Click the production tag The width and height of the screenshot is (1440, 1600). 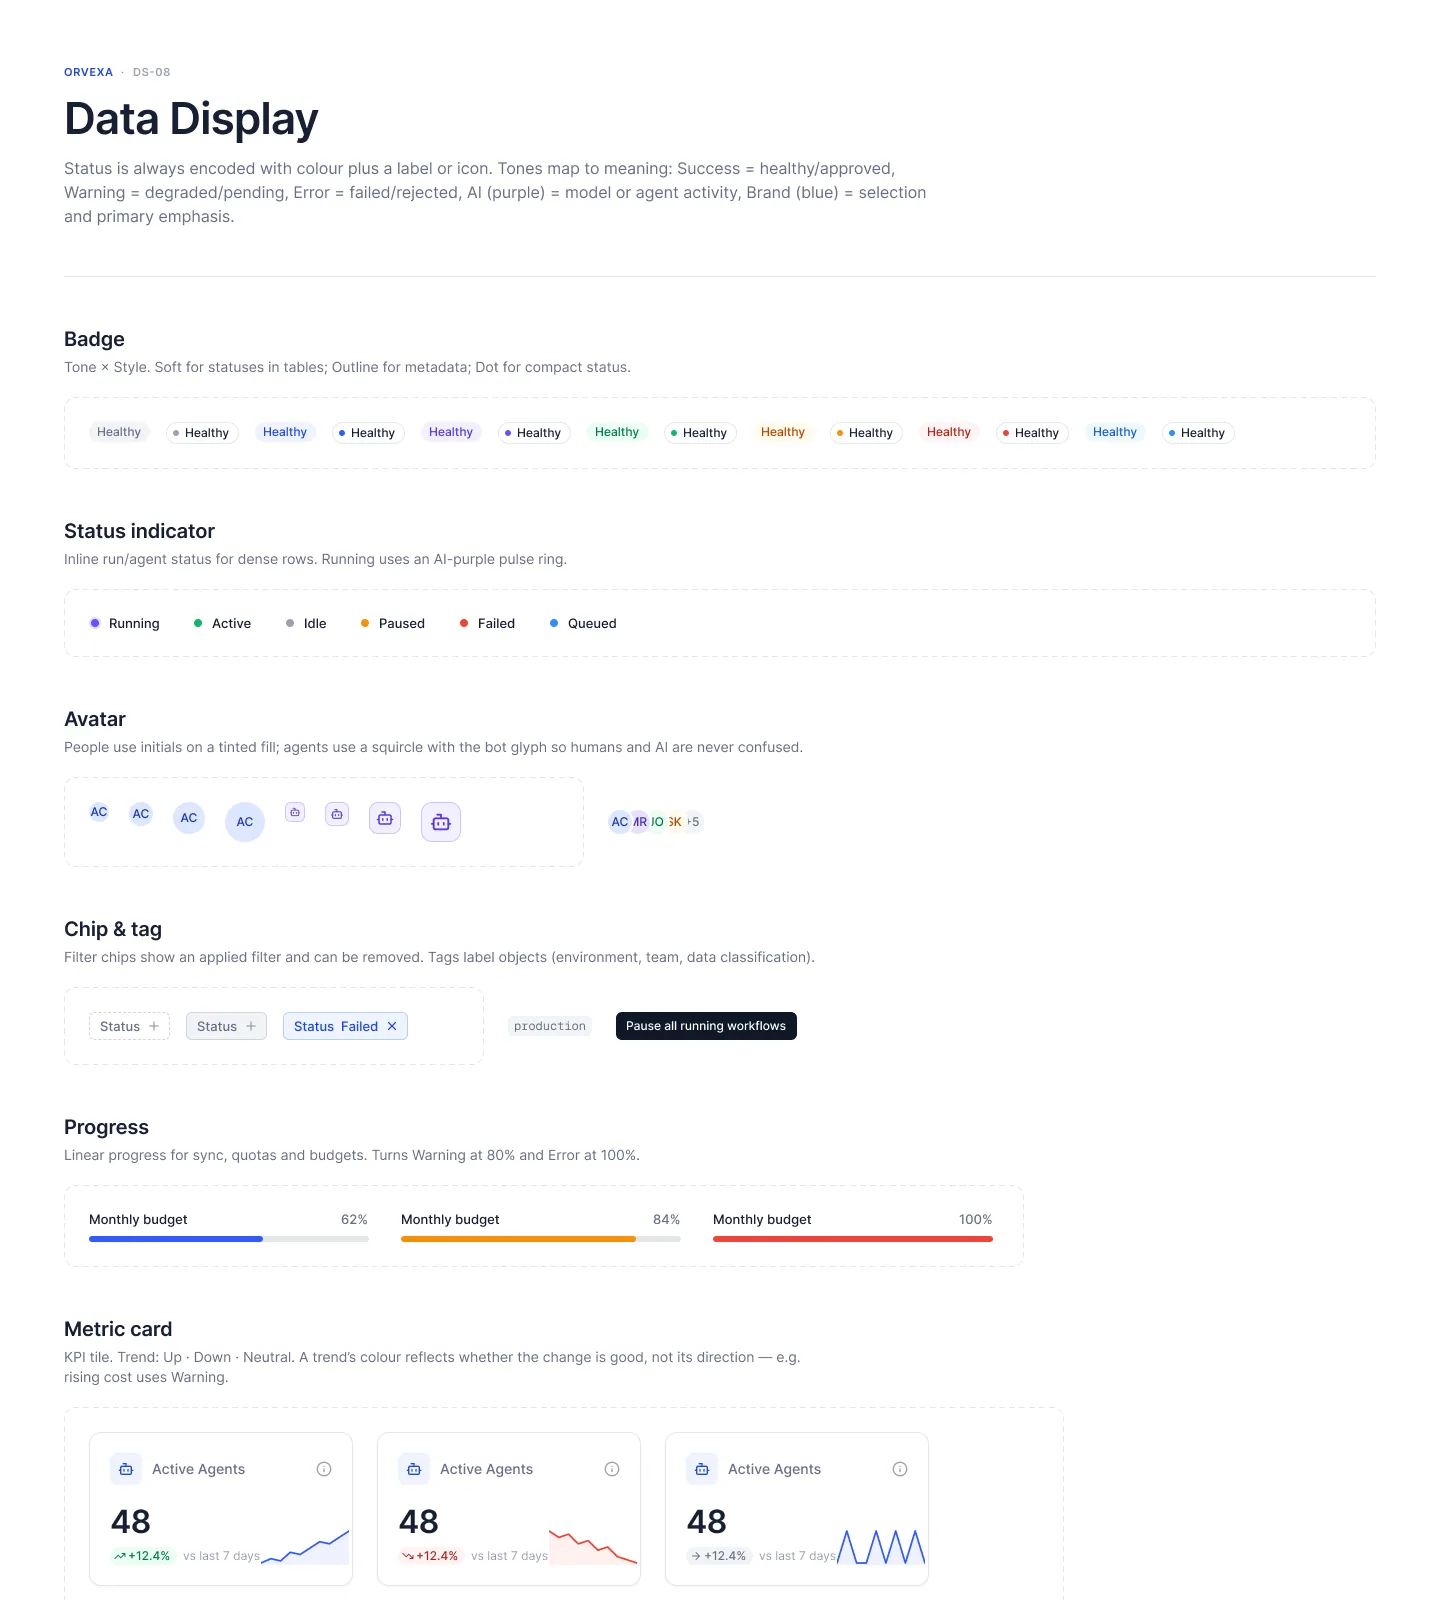click(550, 1026)
